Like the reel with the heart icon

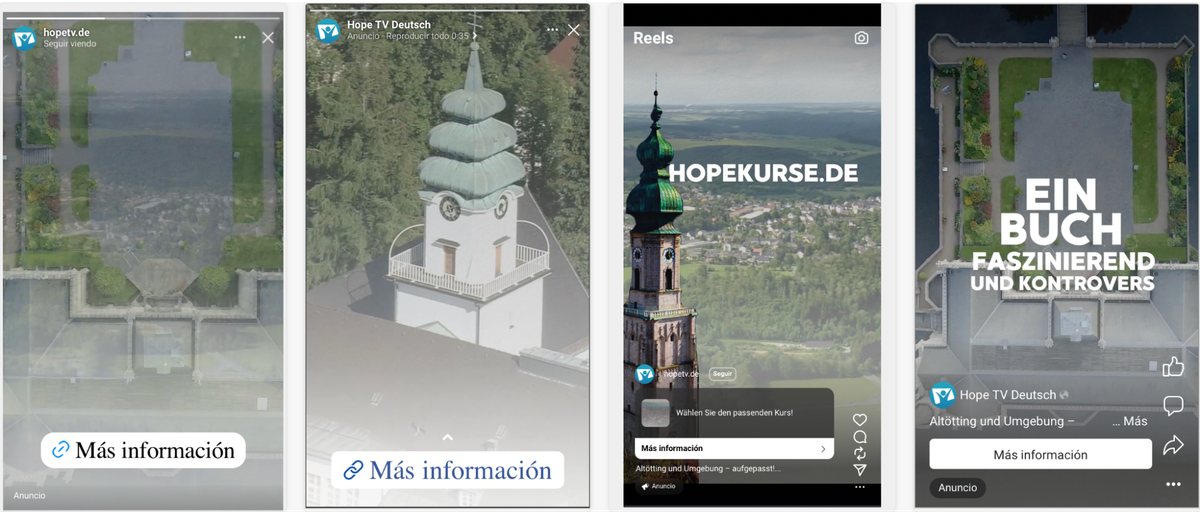point(860,420)
